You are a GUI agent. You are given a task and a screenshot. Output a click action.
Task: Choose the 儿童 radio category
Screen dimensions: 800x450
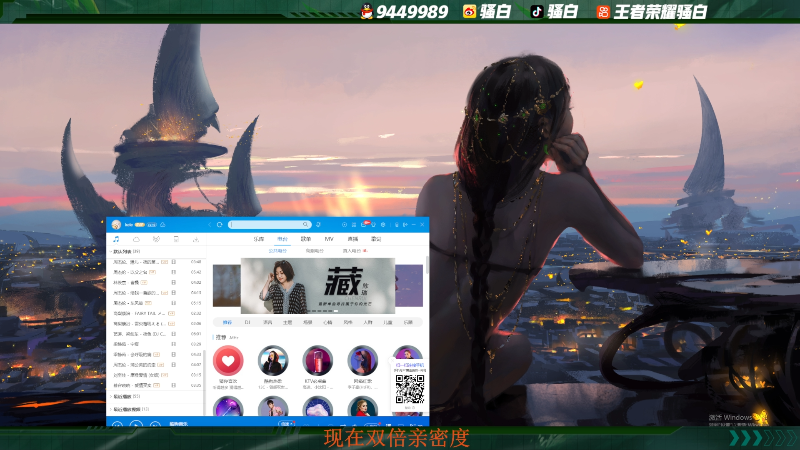pyautogui.click(x=388, y=322)
